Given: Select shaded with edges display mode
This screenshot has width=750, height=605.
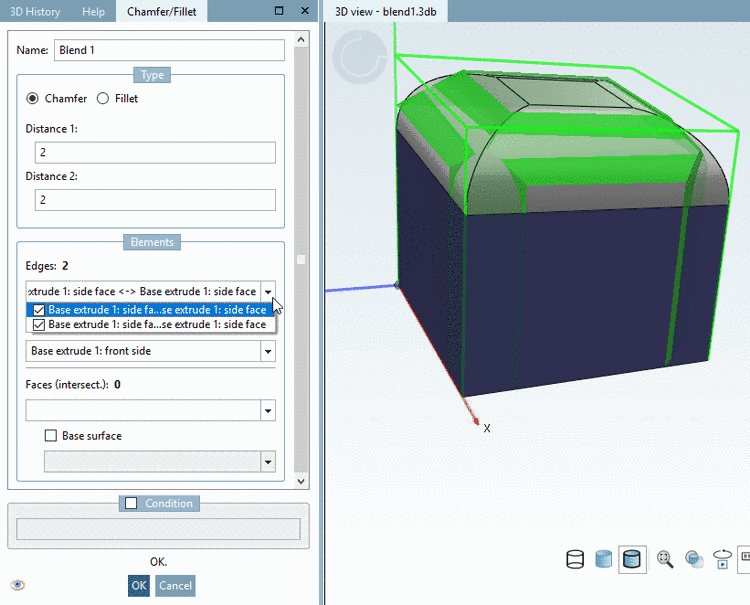Looking at the screenshot, I should (632, 559).
